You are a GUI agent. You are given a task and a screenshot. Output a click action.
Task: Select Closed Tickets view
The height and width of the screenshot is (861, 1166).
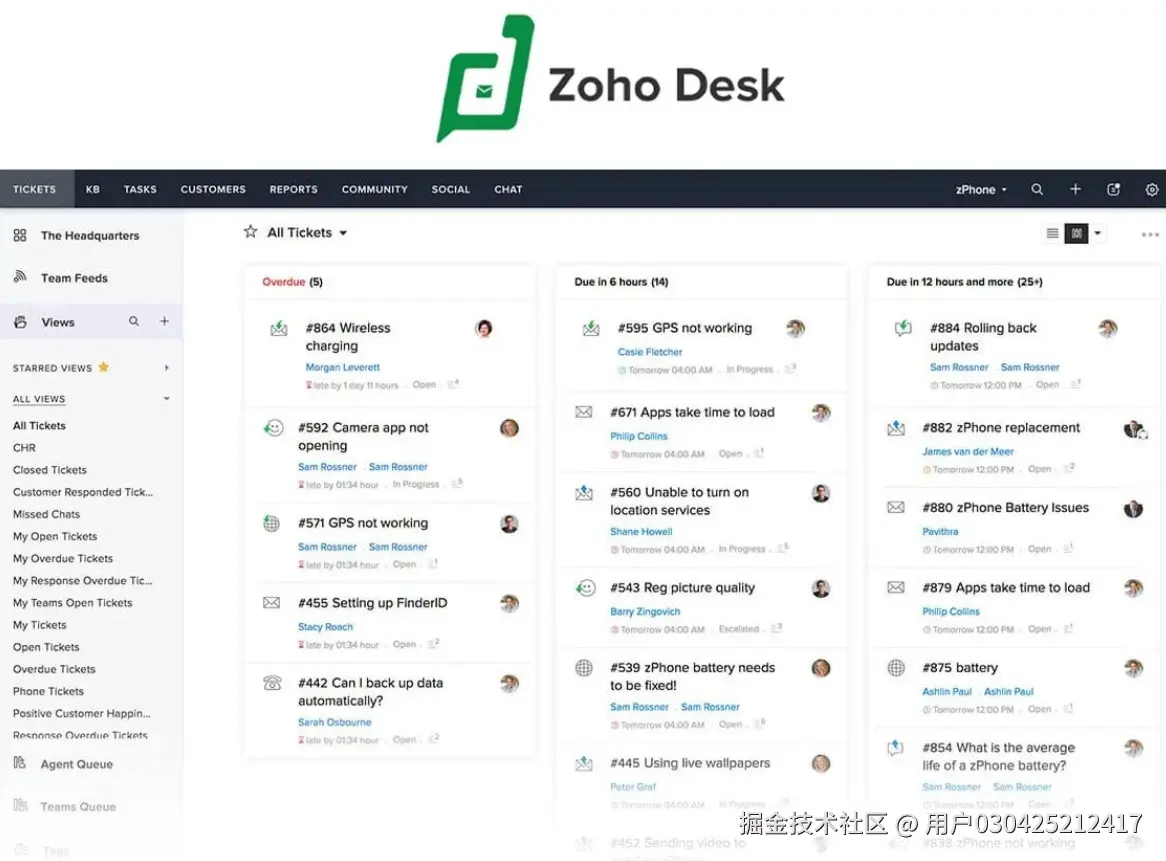(x=50, y=470)
